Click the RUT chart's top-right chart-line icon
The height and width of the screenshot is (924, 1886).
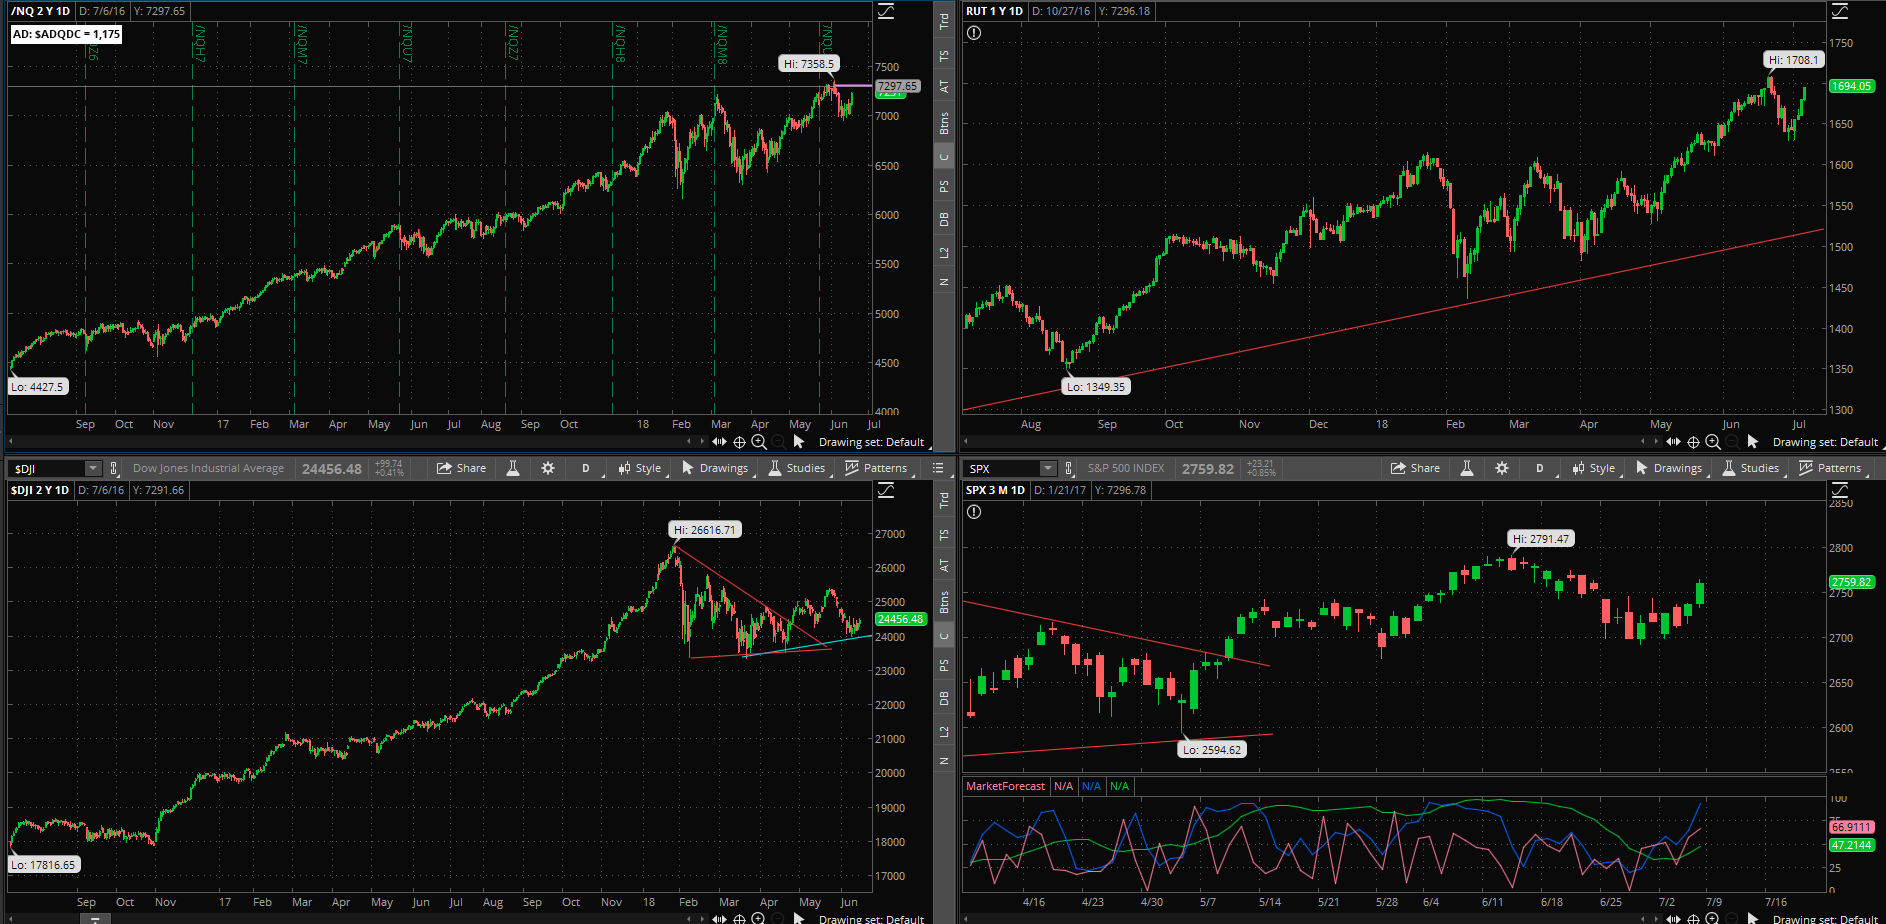point(1840,11)
